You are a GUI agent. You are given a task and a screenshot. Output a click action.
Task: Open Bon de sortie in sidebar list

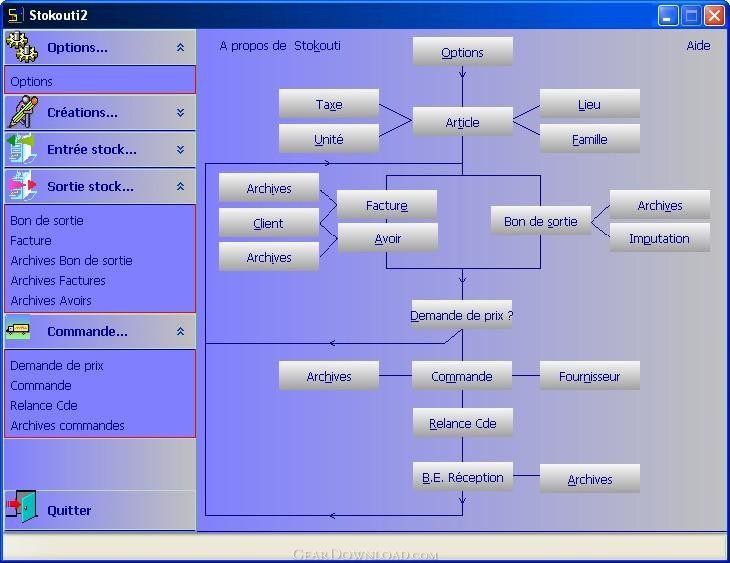pos(47,220)
